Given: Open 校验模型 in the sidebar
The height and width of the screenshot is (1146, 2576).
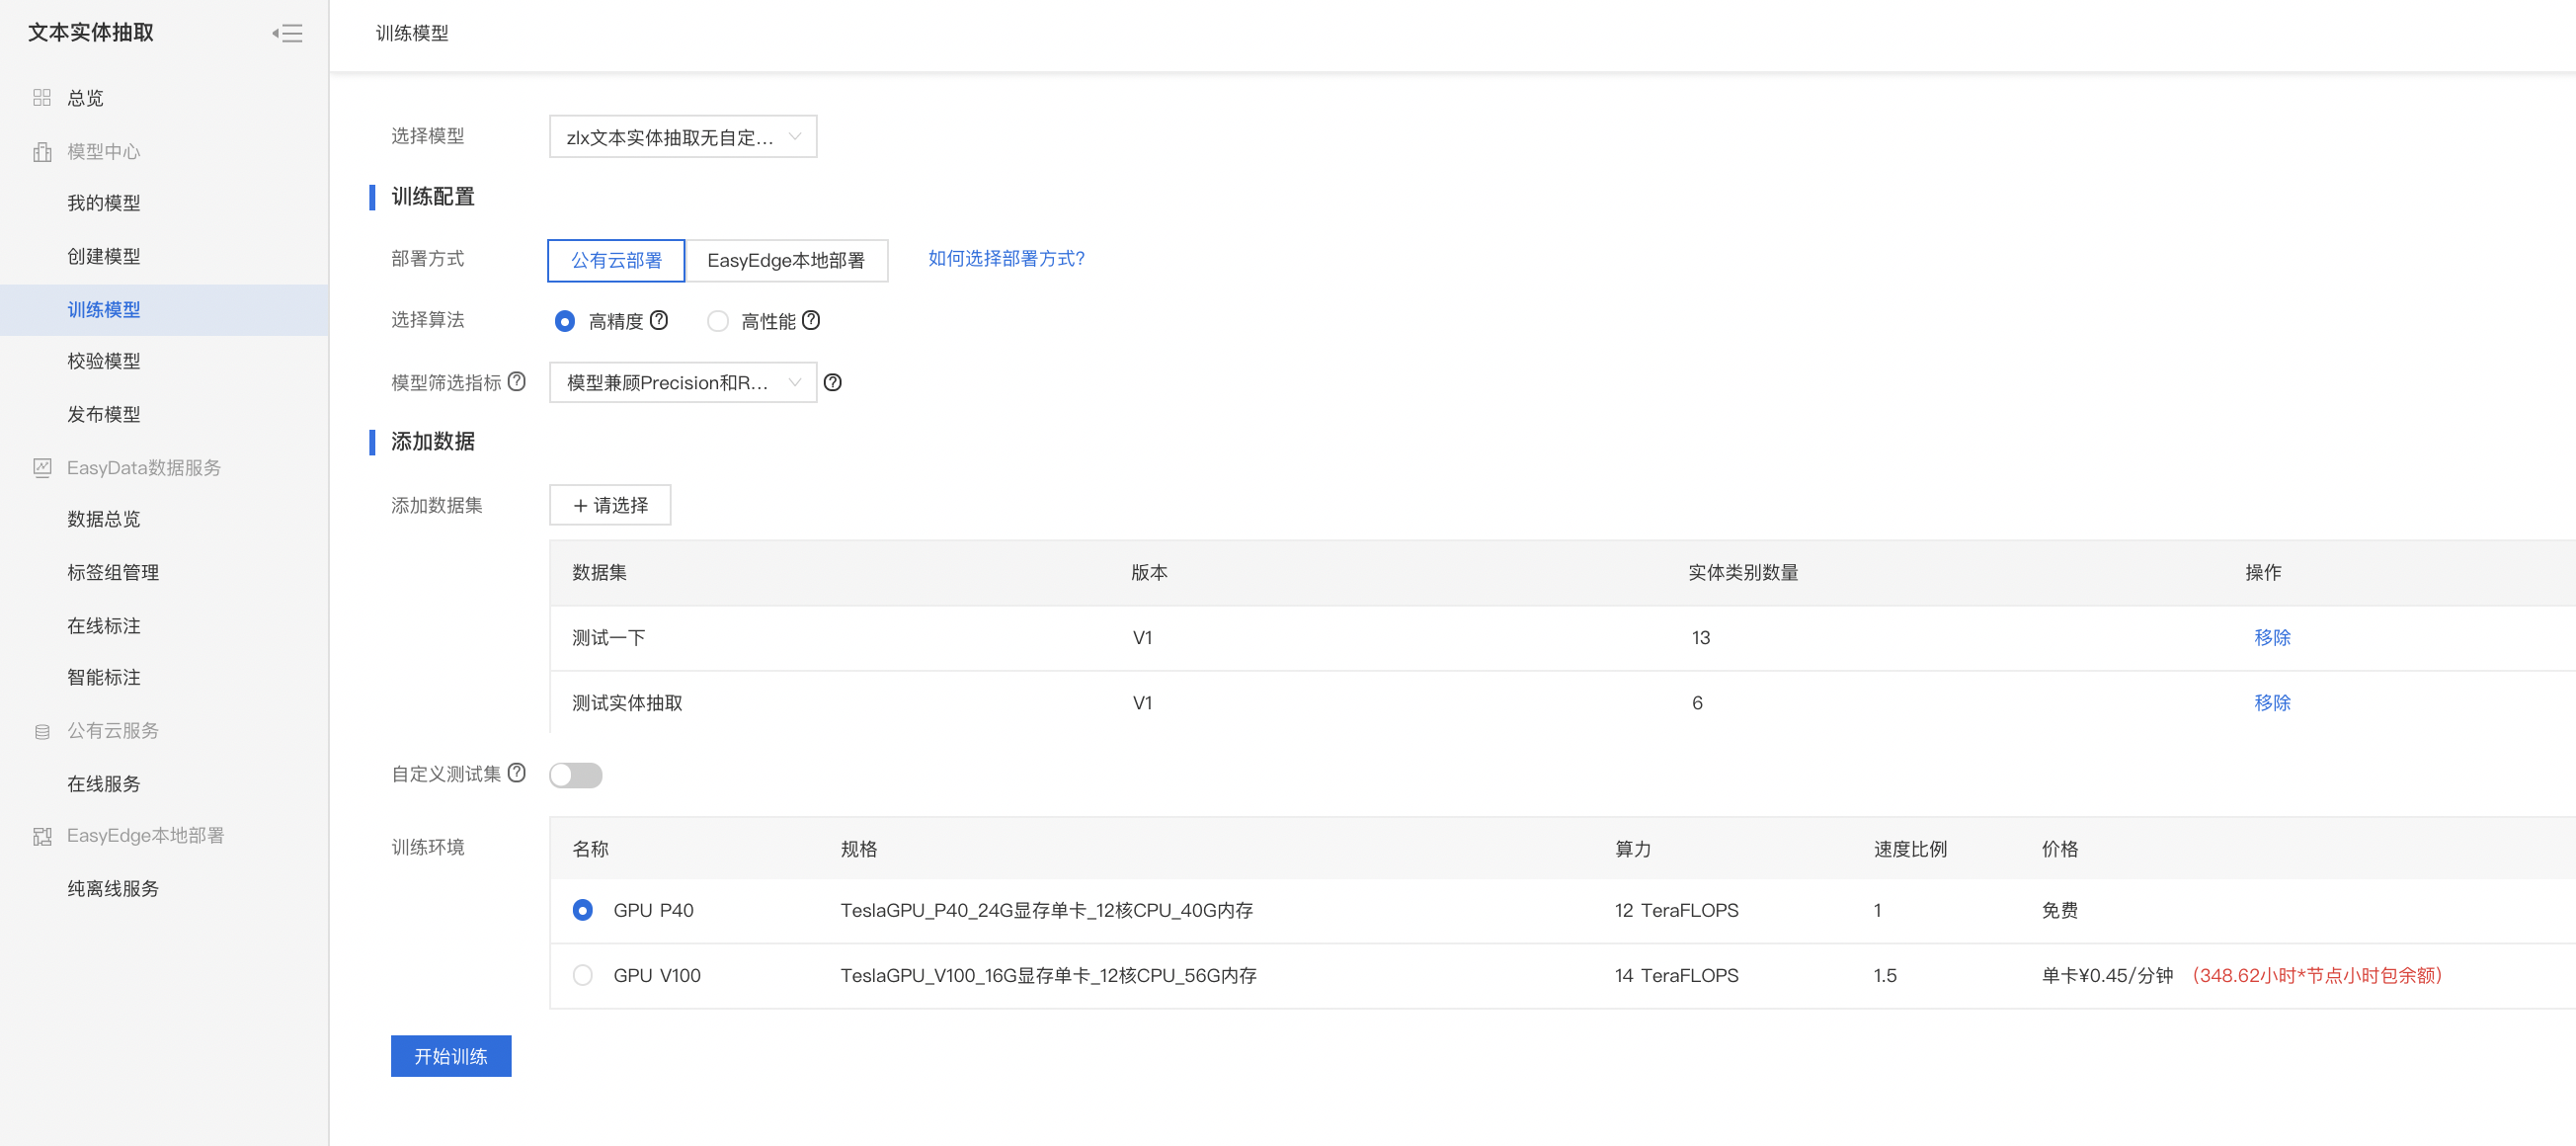Looking at the screenshot, I should [104, 361].
